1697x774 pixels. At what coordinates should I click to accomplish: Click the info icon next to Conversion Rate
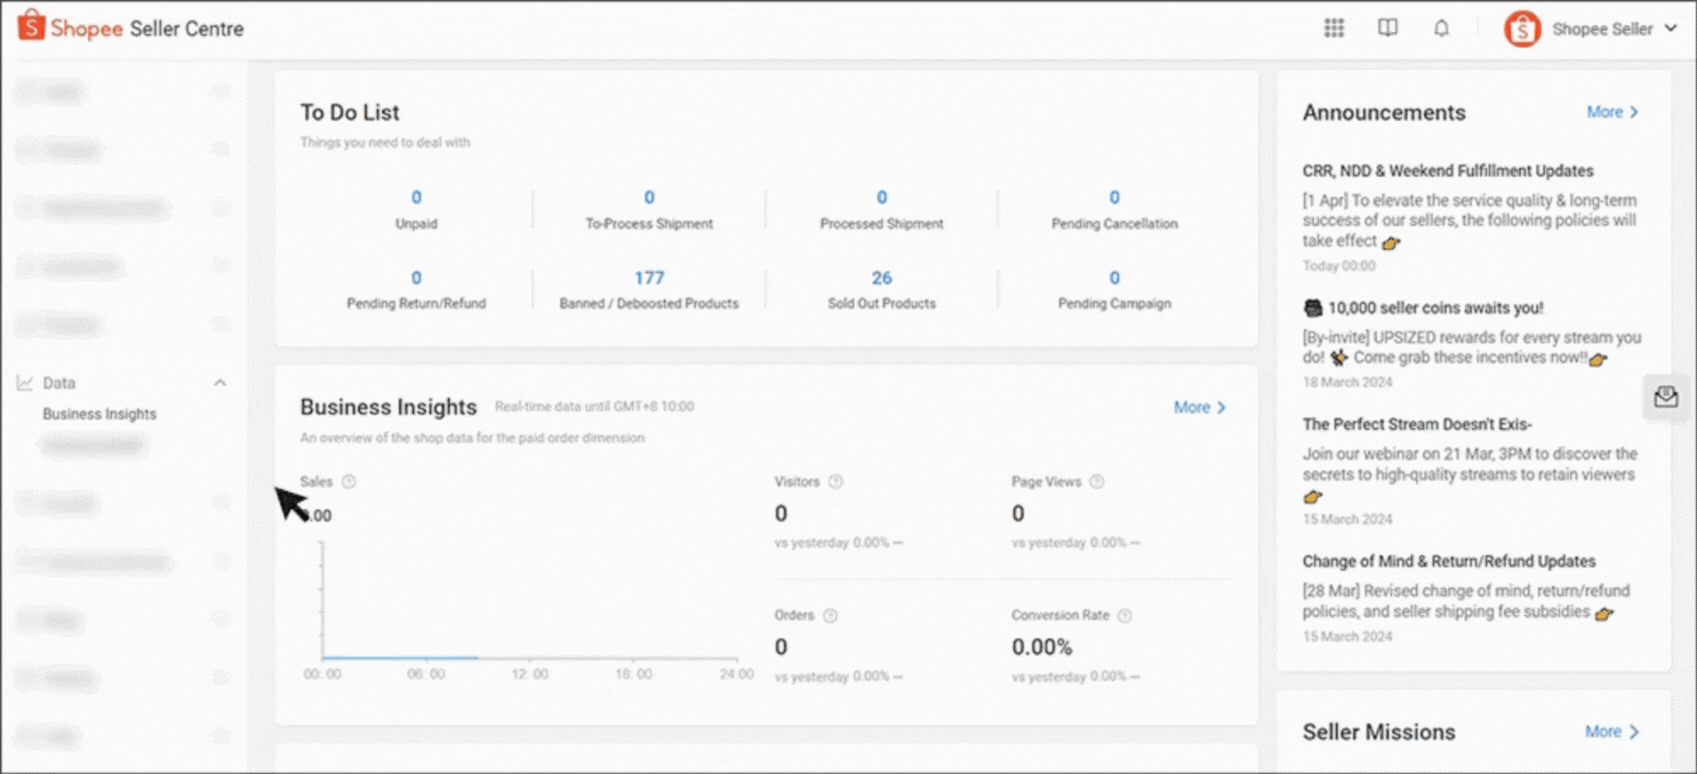click(x=1125, y=616)
